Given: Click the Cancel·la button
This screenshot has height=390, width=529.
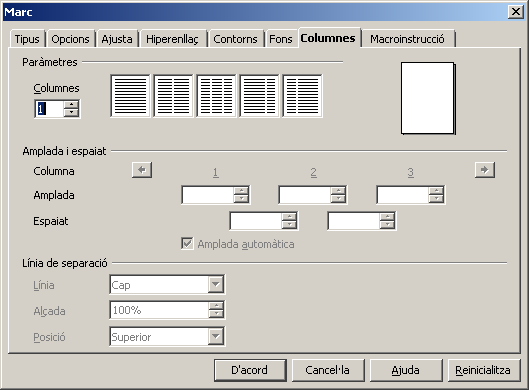Looking at the screenshot, I should (328, 370).
